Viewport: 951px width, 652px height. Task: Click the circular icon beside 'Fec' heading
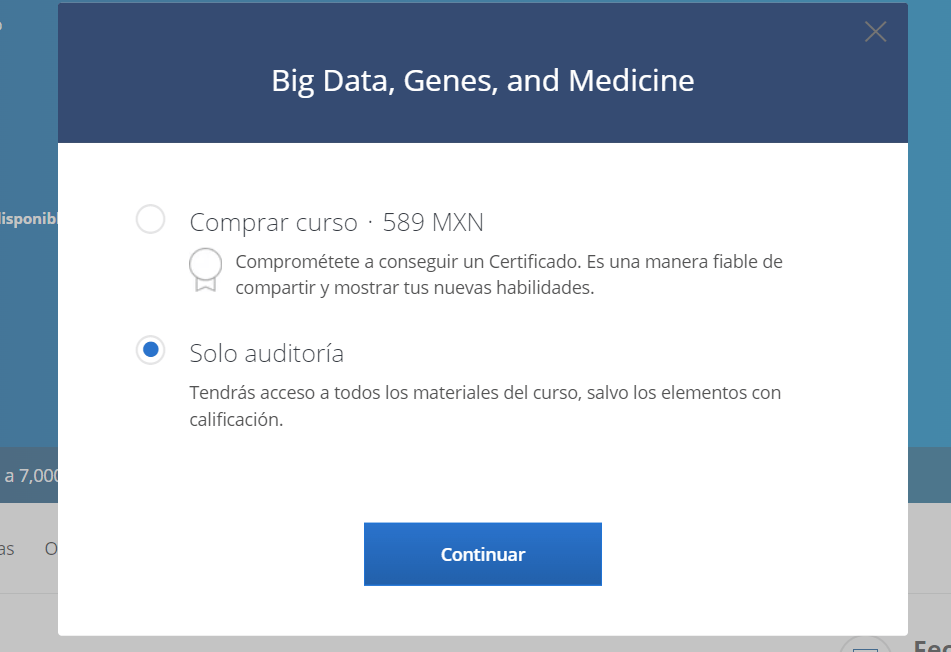click(x=865, y=645)
